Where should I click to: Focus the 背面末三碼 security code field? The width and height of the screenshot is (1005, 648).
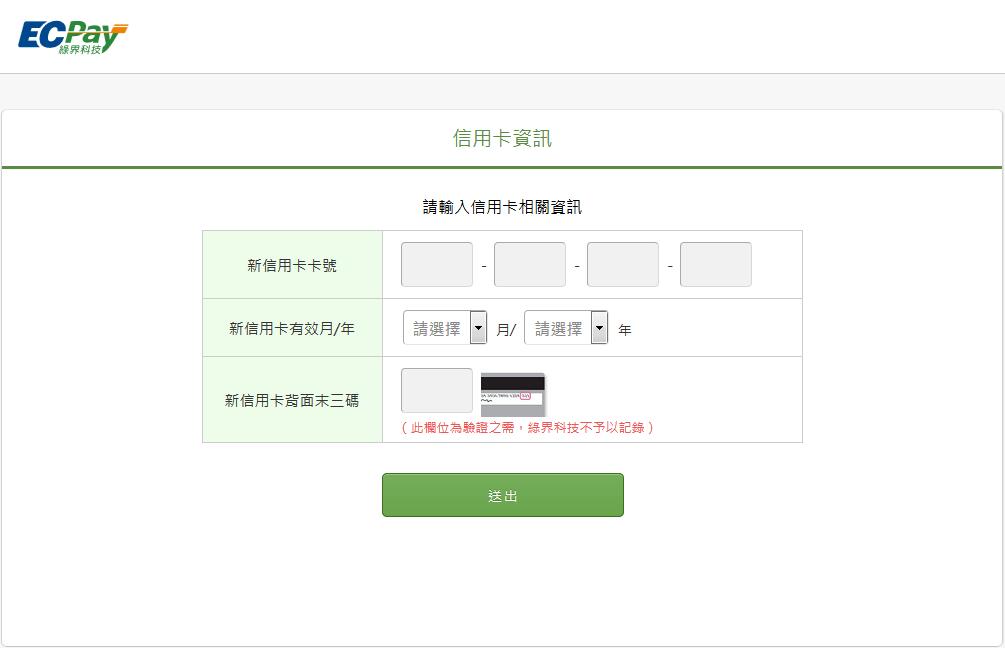436,390
